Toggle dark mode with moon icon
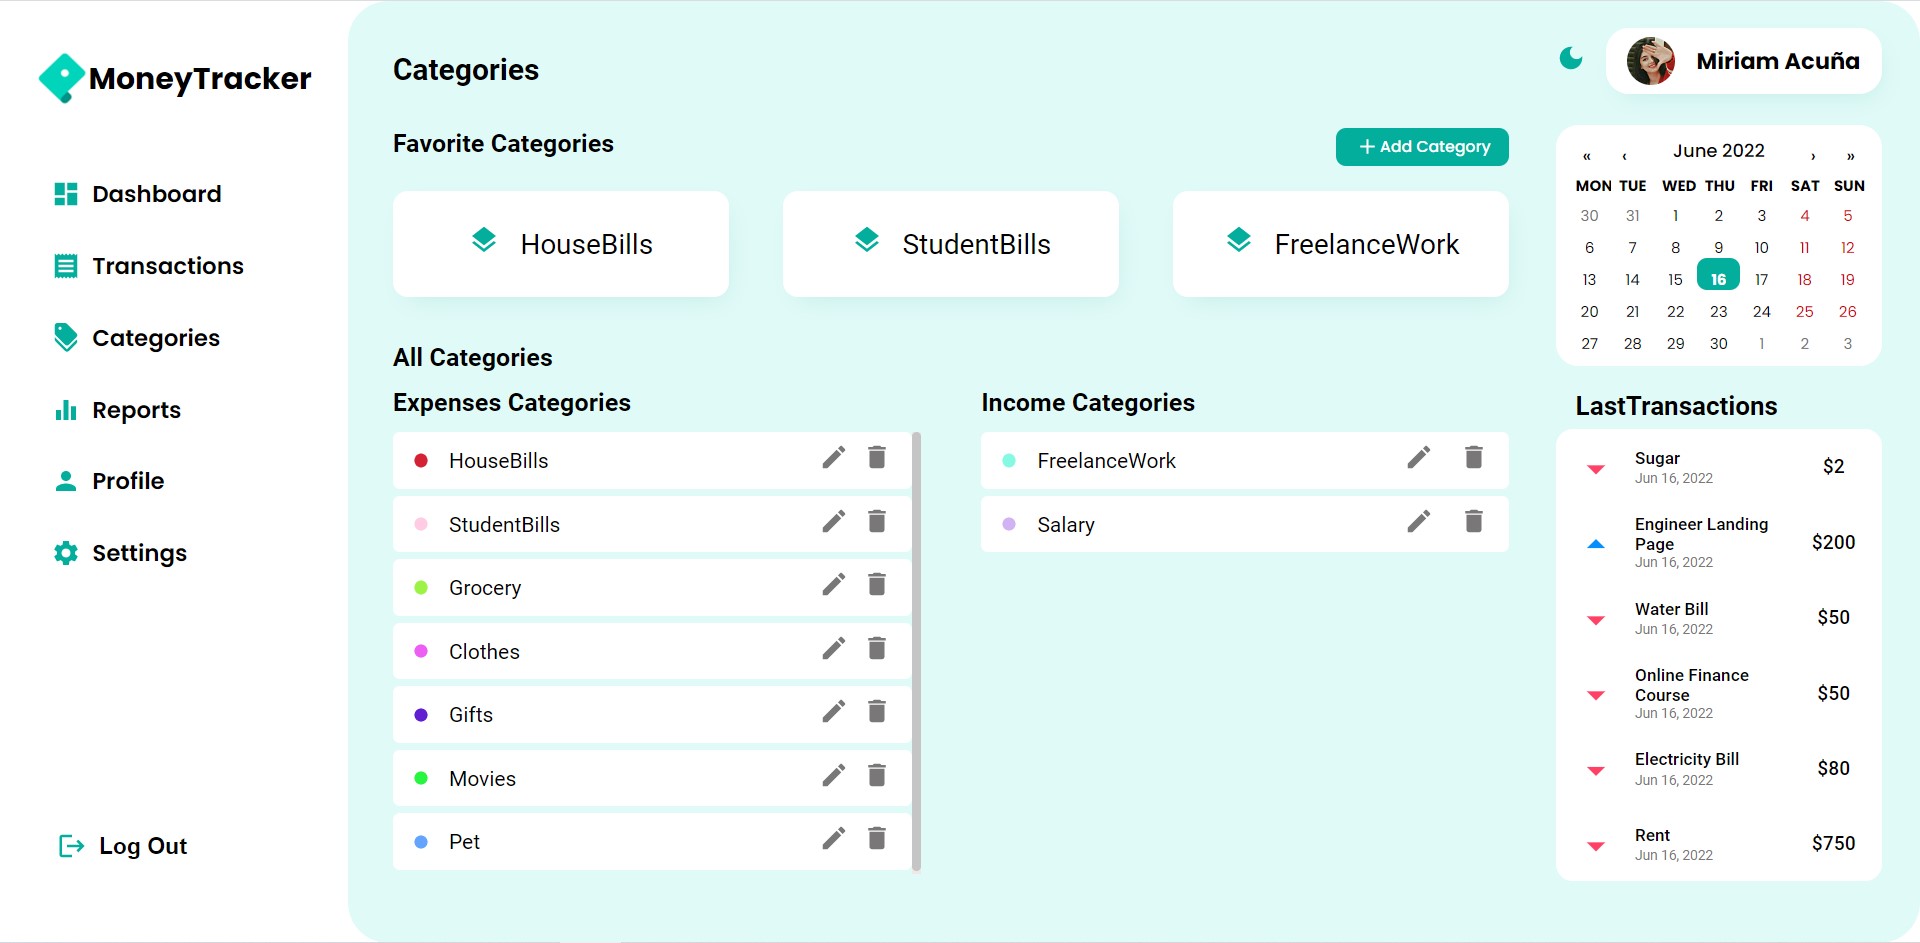Viewport: 1920px width, 943px height. click(1571, 59)
